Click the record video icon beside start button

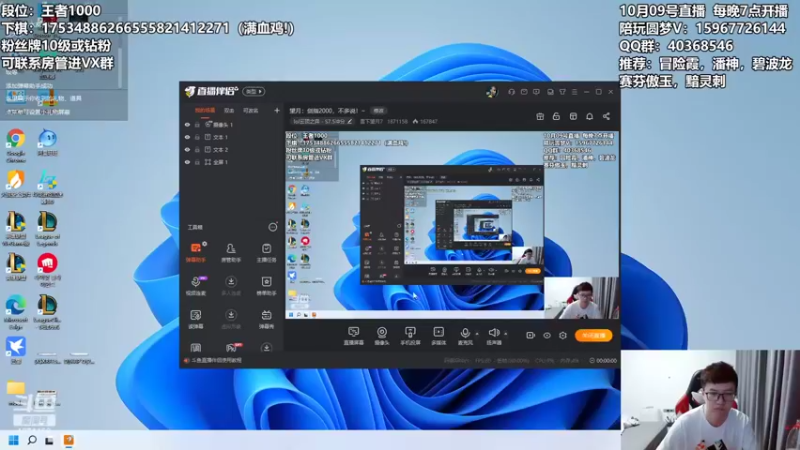click(x=531, y=335)
